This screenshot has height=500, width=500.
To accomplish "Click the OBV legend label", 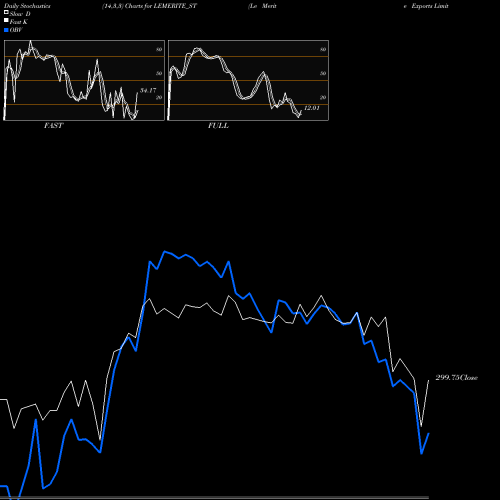I will coord(16,30).
